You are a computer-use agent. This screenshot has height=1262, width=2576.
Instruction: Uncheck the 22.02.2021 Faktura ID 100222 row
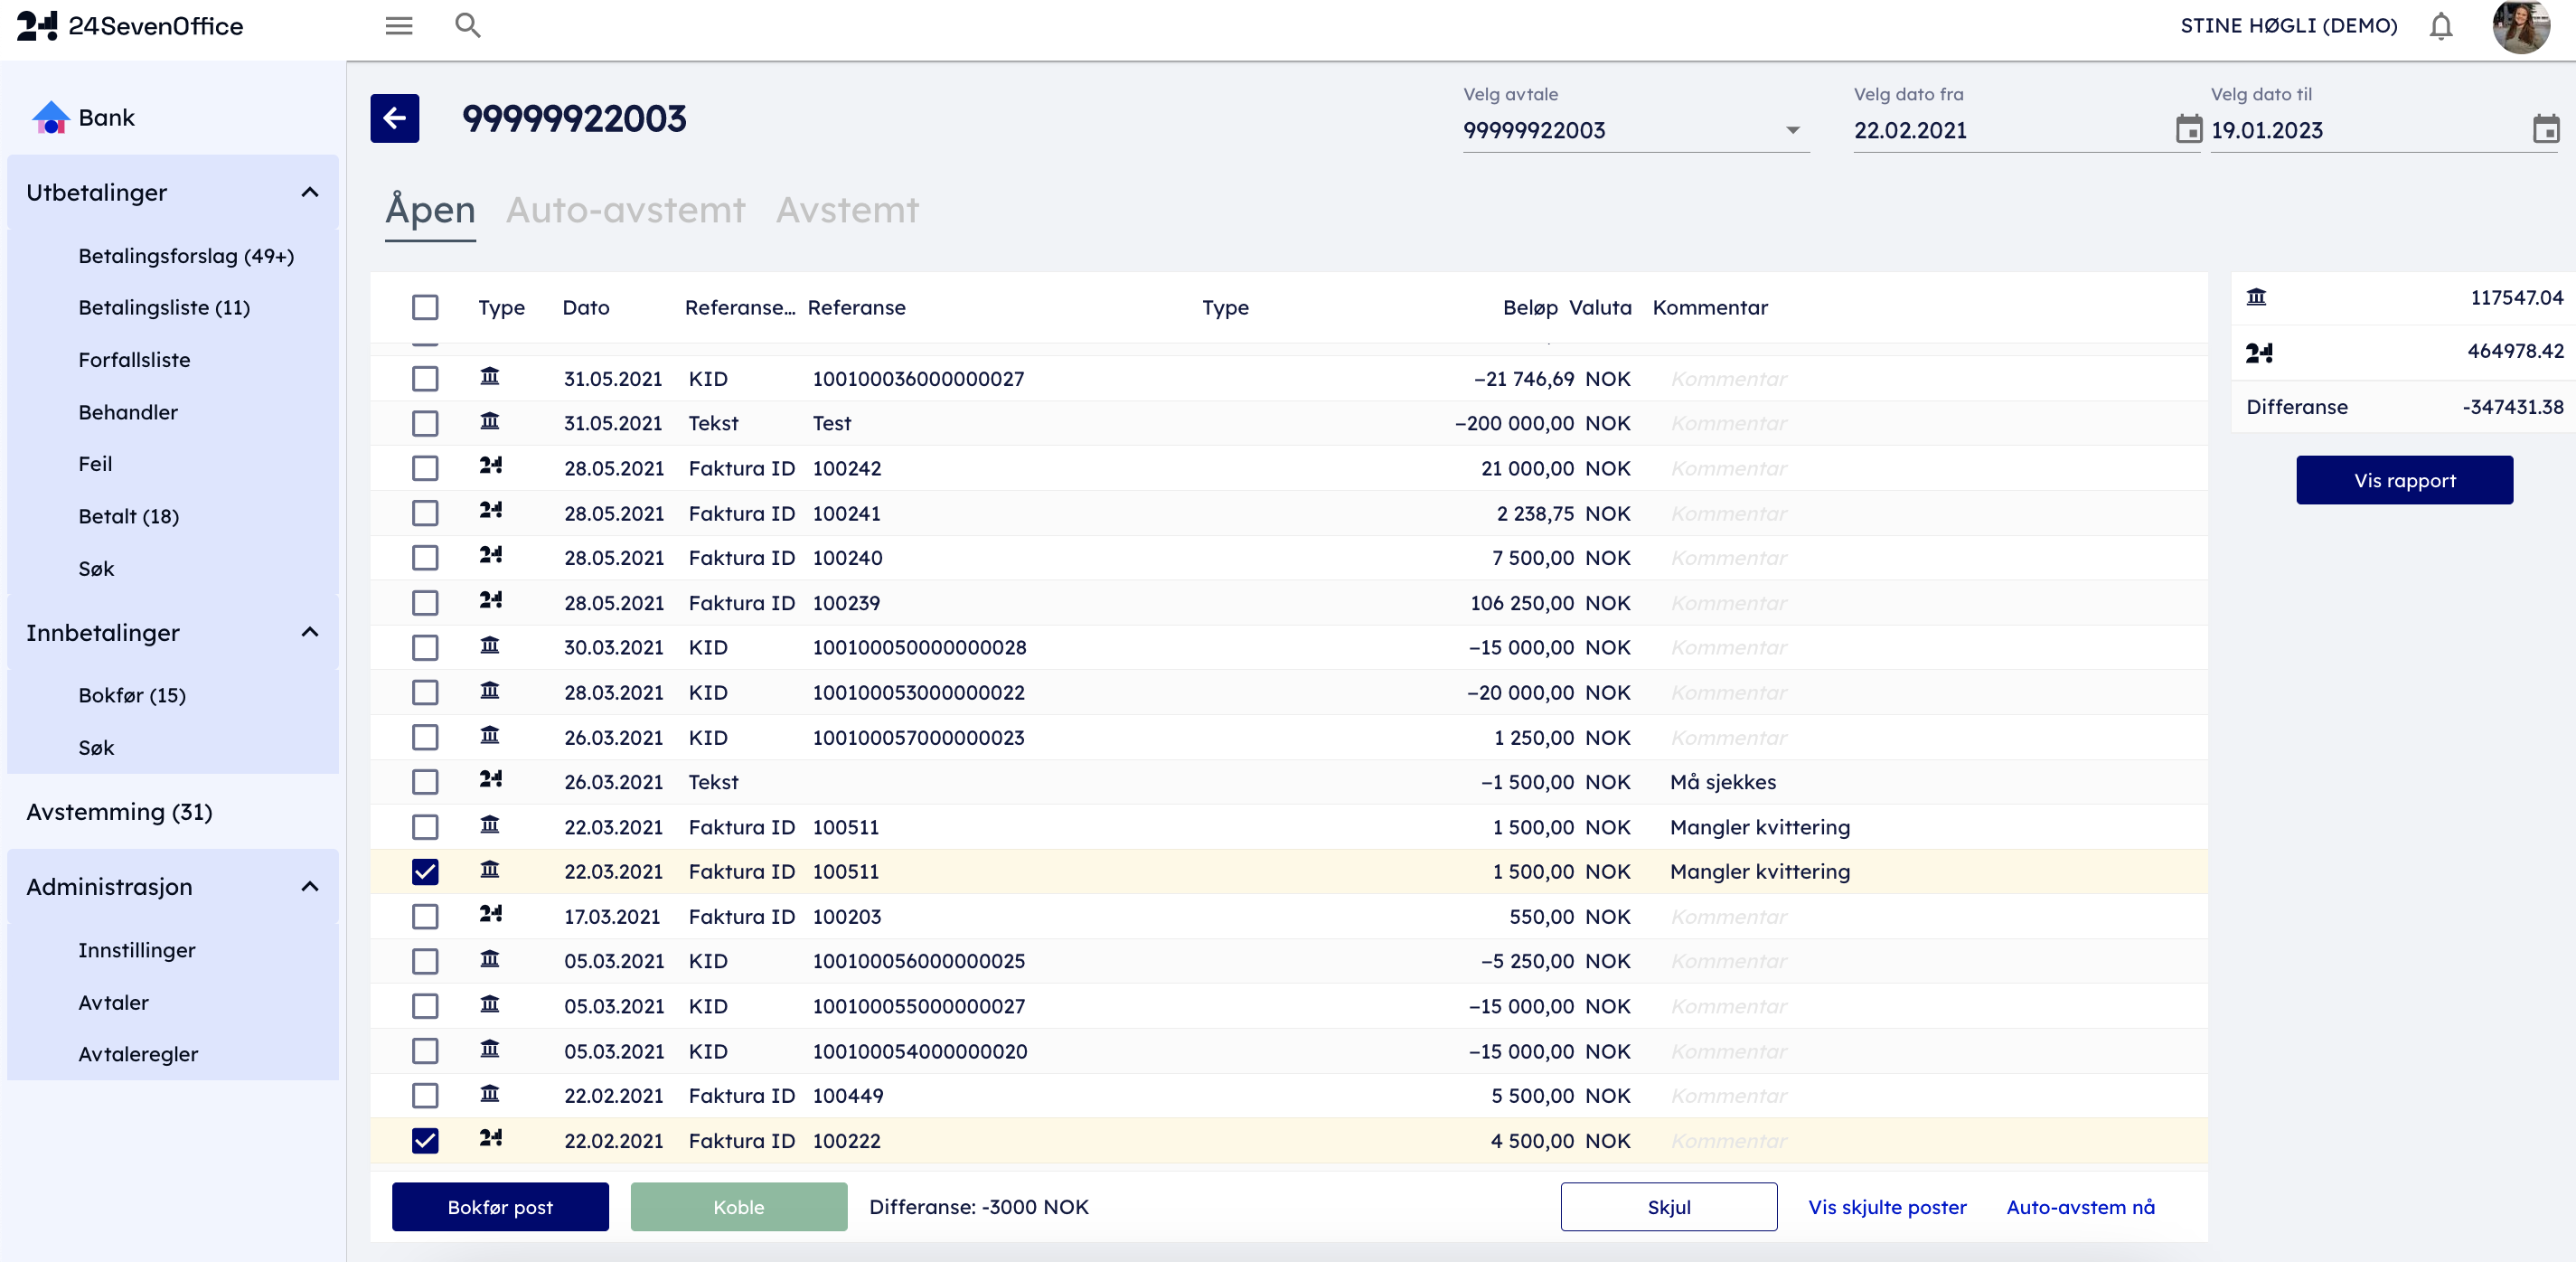[x=425, y=1140]
